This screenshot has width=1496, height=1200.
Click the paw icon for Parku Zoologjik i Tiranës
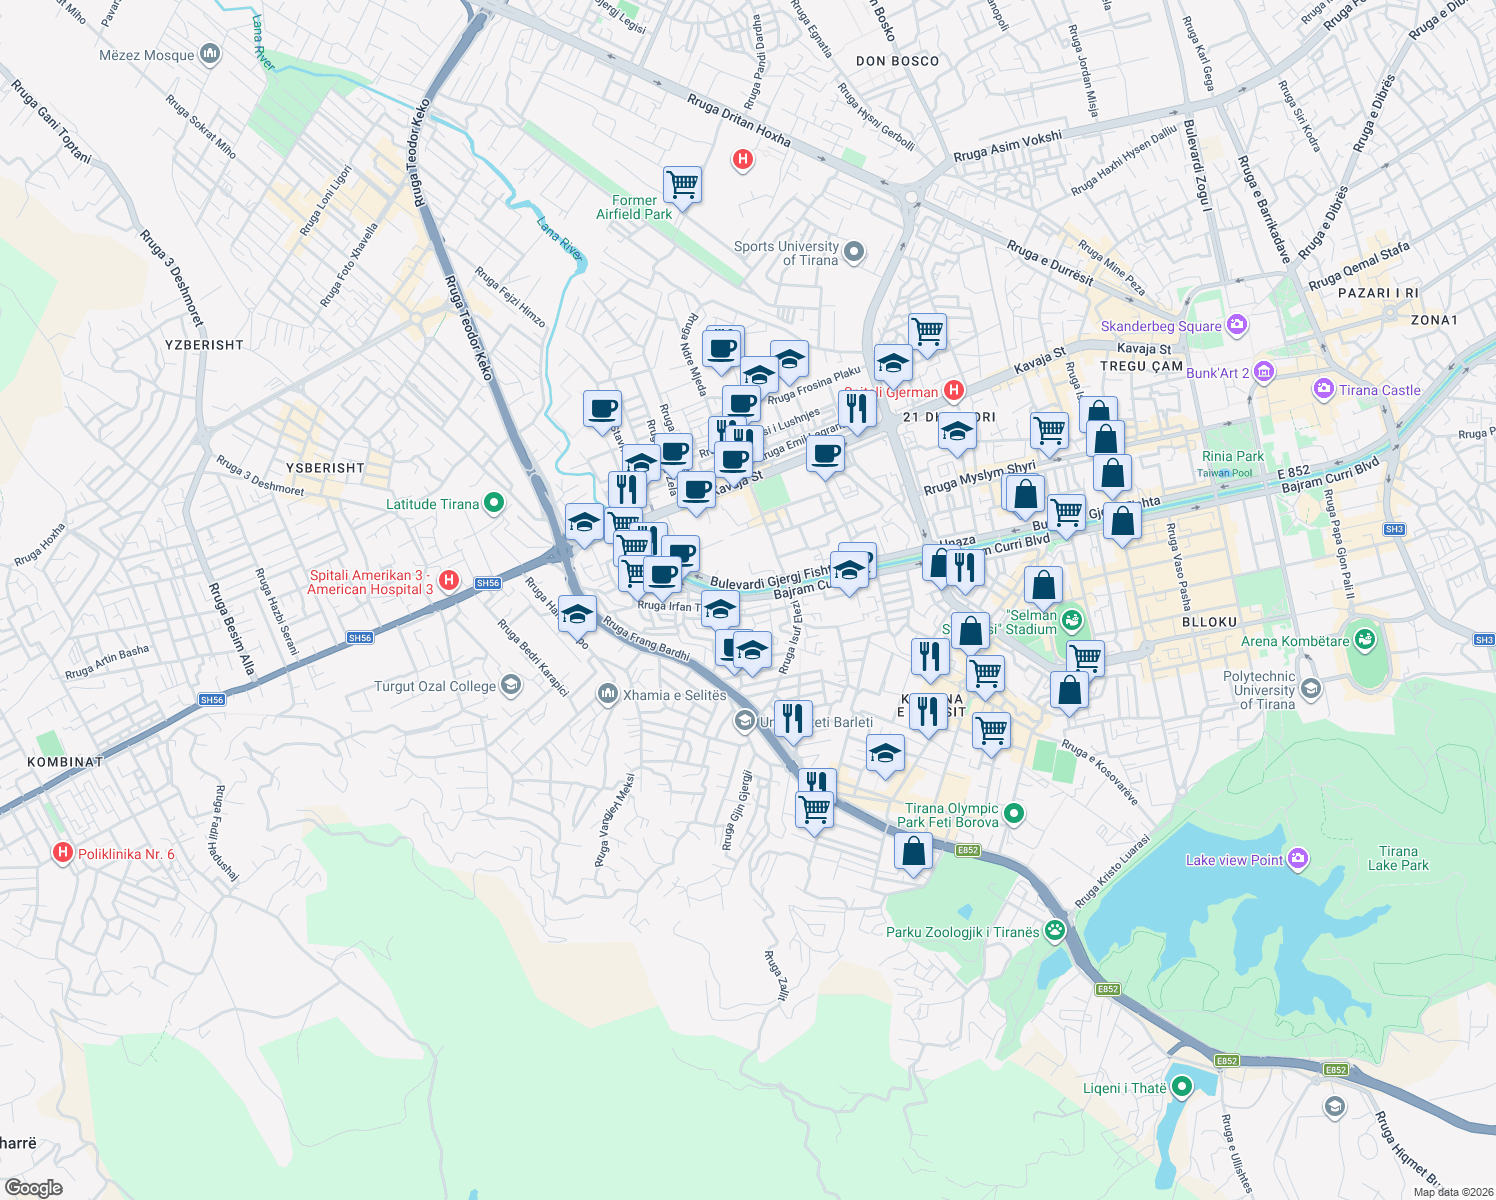(x=1052, y=929)
